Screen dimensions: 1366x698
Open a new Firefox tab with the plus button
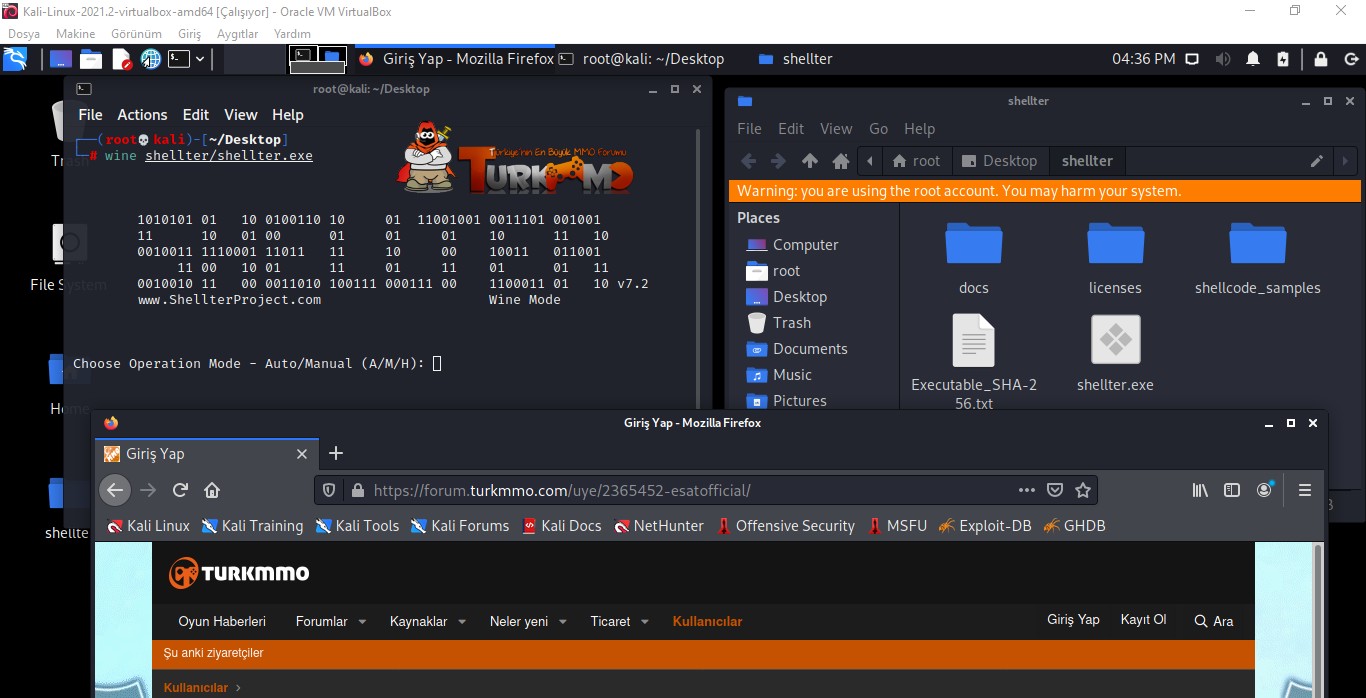336,454
